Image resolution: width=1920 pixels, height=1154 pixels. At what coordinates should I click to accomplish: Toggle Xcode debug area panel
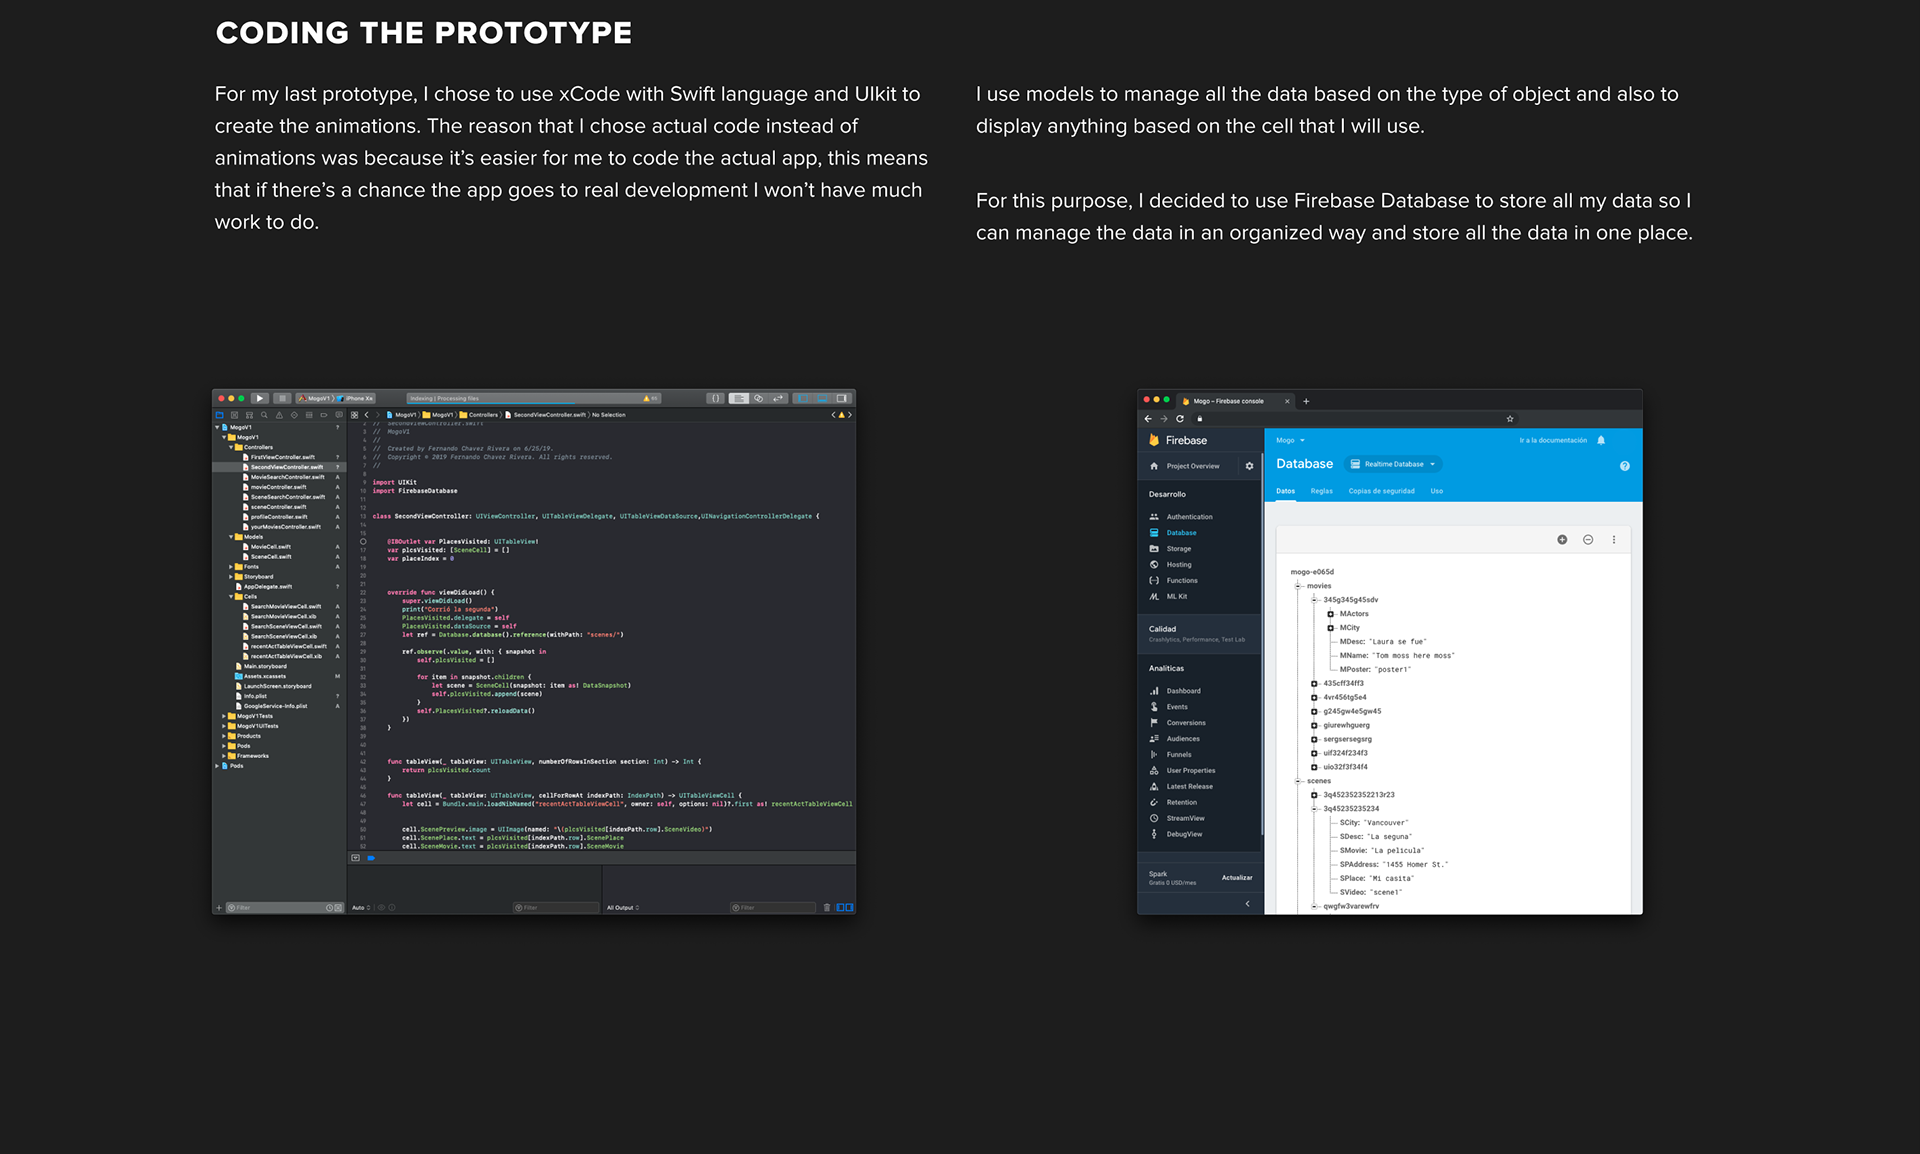click(x=822, y=398)
